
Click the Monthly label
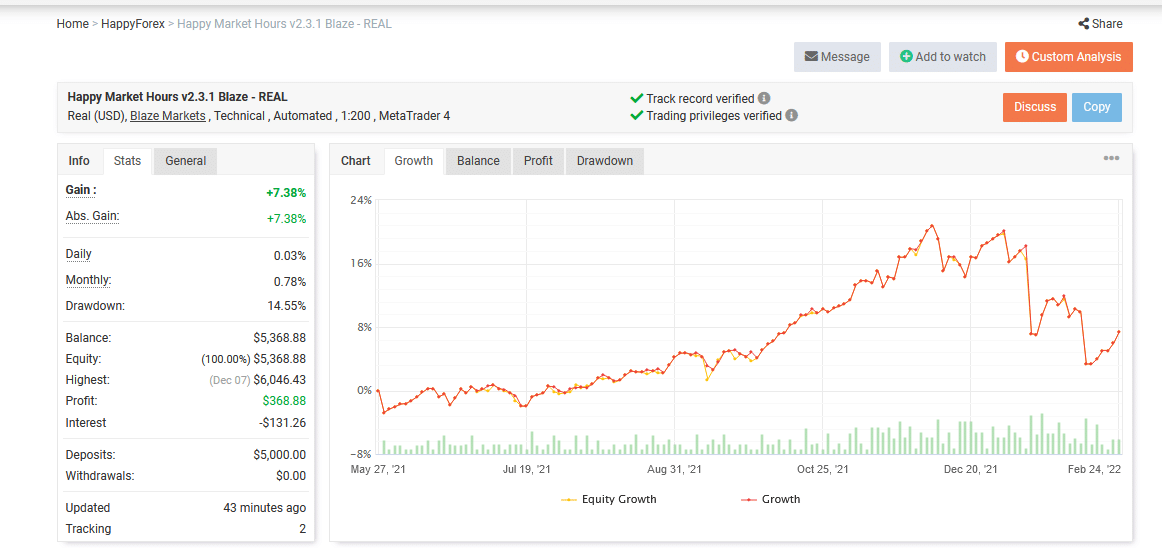click(88, 280)
